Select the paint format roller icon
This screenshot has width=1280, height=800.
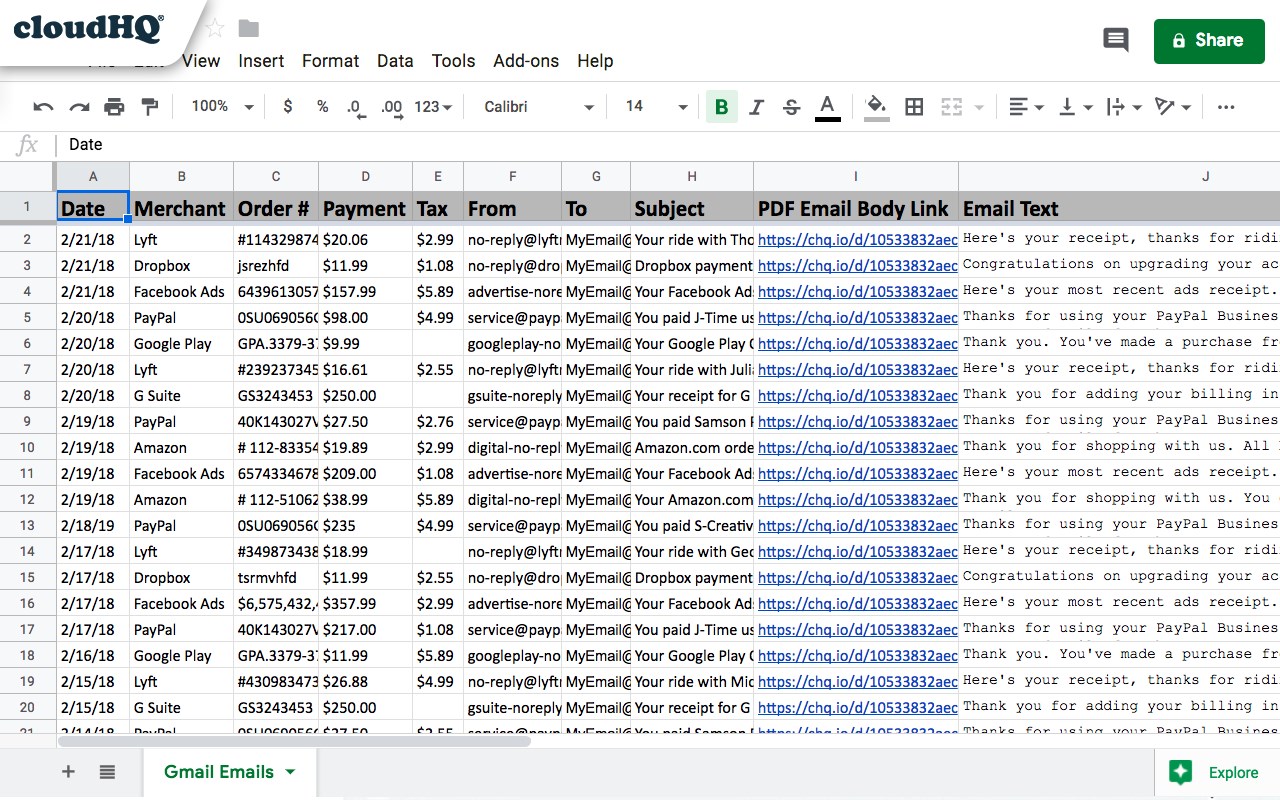coord(150,107)
